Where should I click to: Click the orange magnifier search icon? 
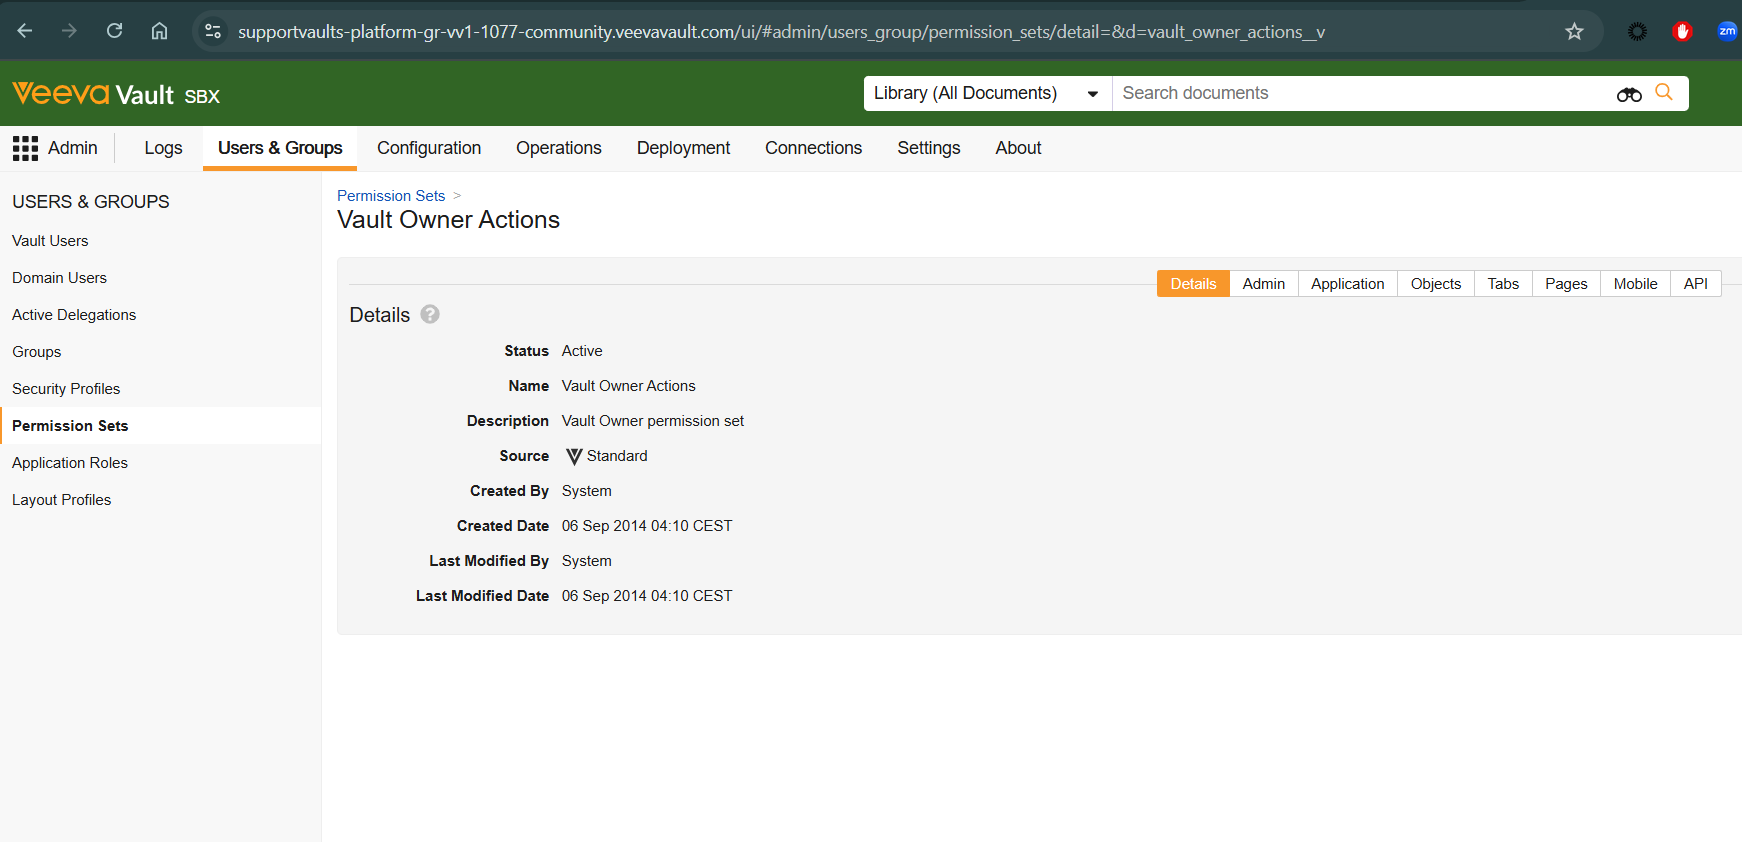1664,92
